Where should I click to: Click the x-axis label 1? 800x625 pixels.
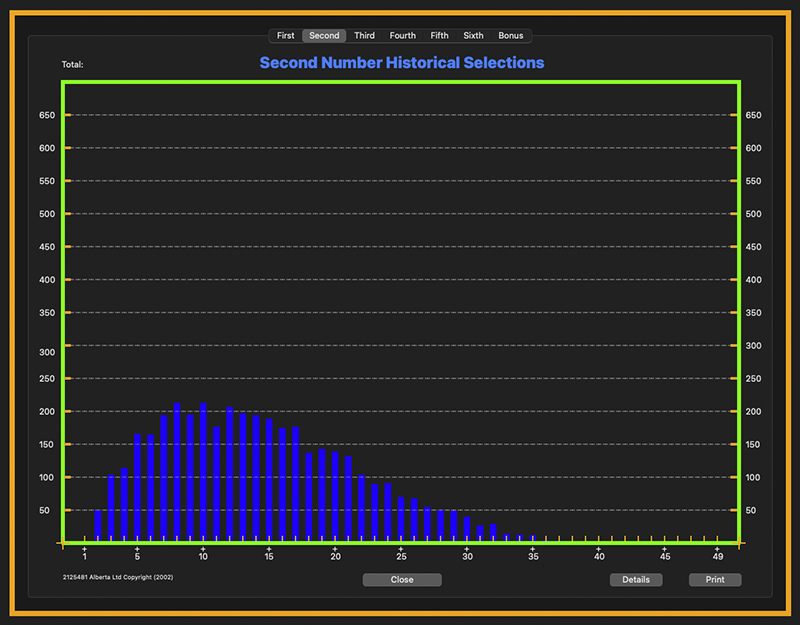[85, 557]
